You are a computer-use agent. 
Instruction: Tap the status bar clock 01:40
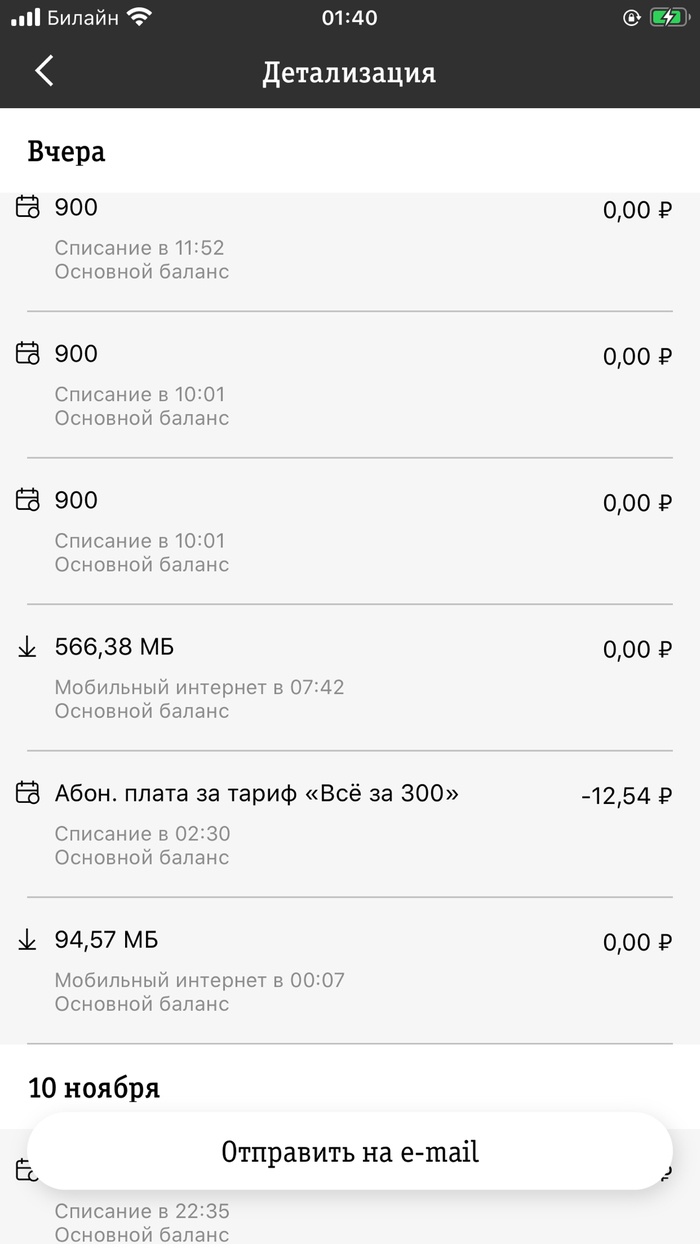point(350,17)
